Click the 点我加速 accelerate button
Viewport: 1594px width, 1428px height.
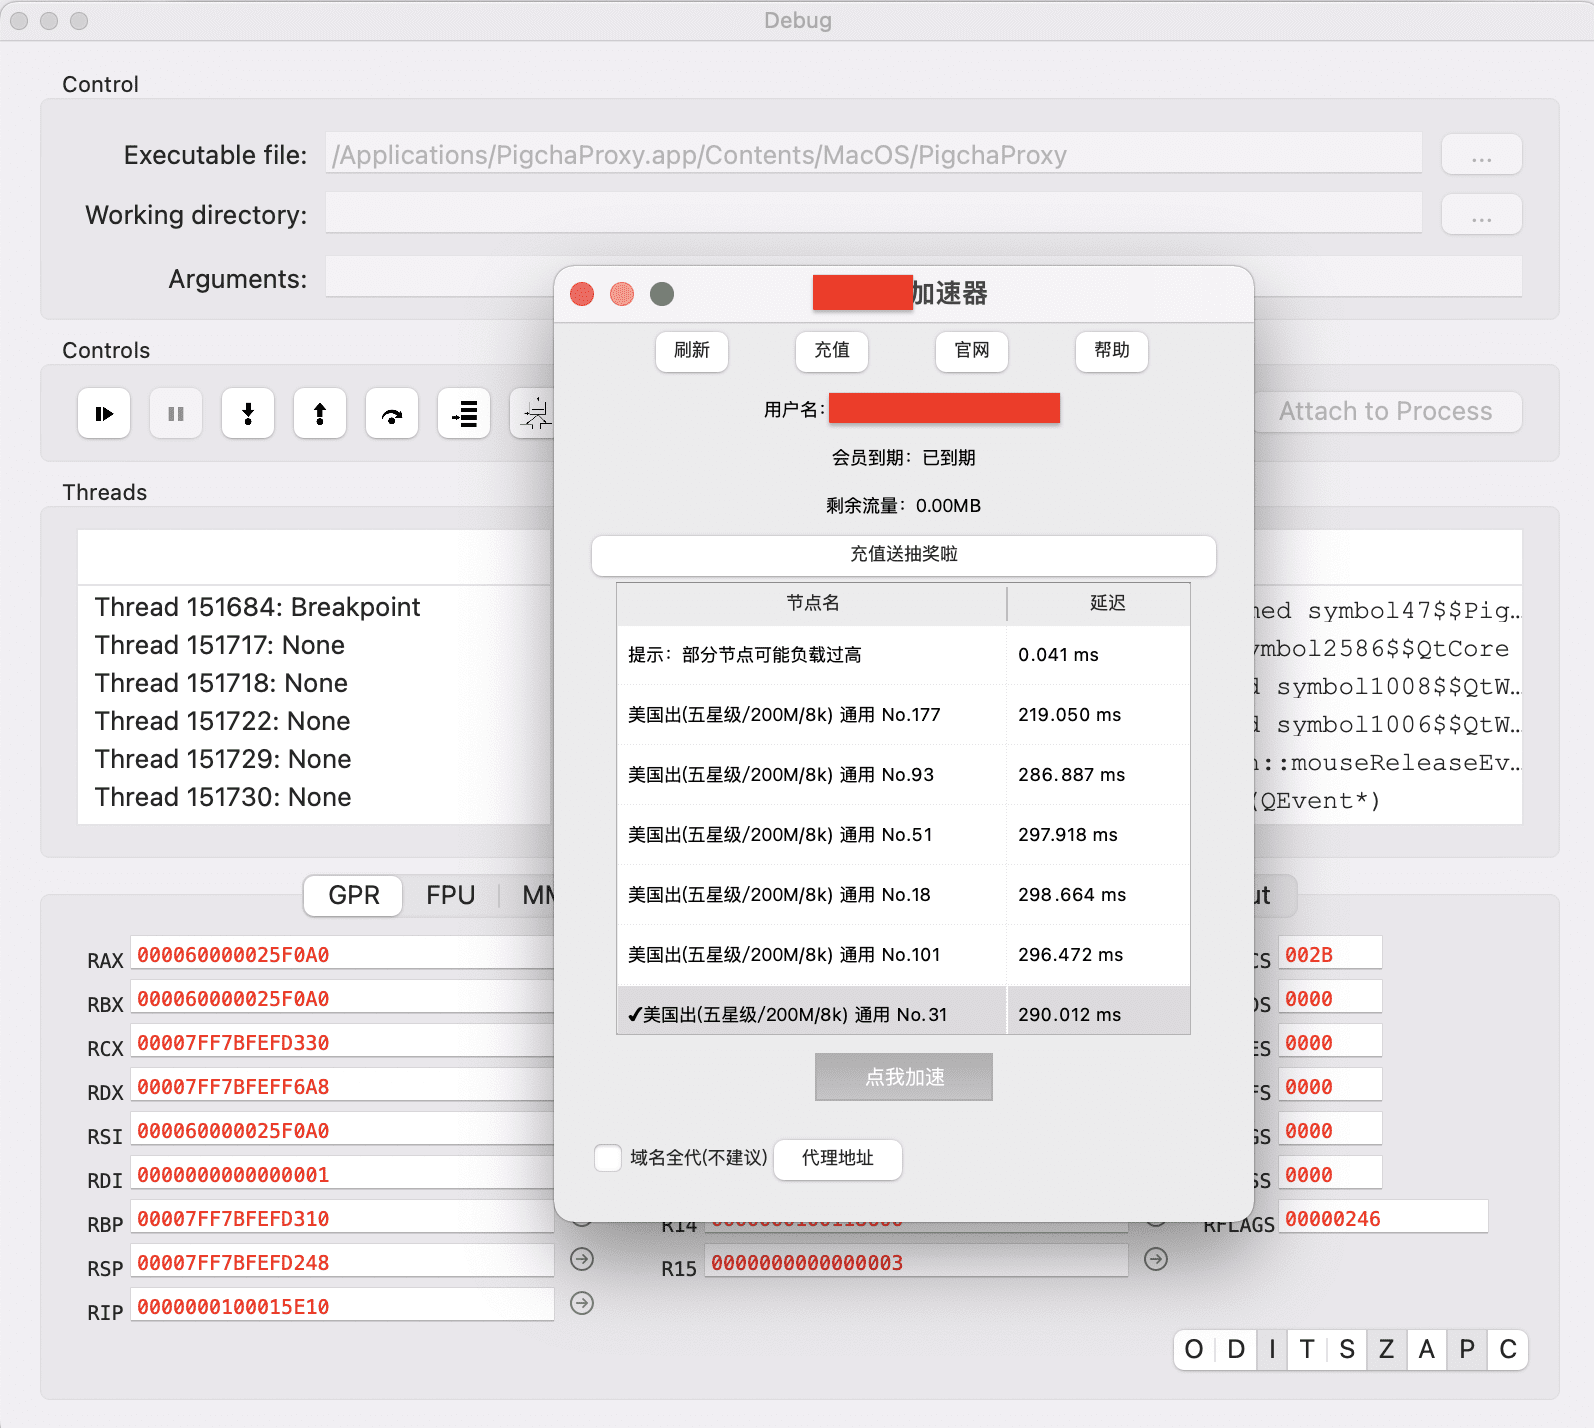tap(904, 1077)
